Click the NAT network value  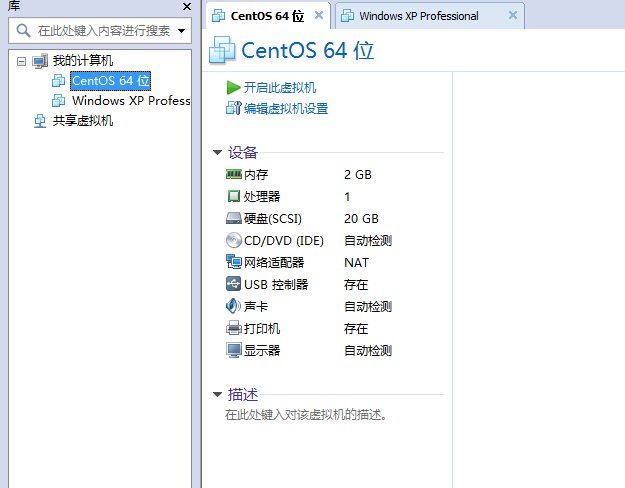pos(356,262)
